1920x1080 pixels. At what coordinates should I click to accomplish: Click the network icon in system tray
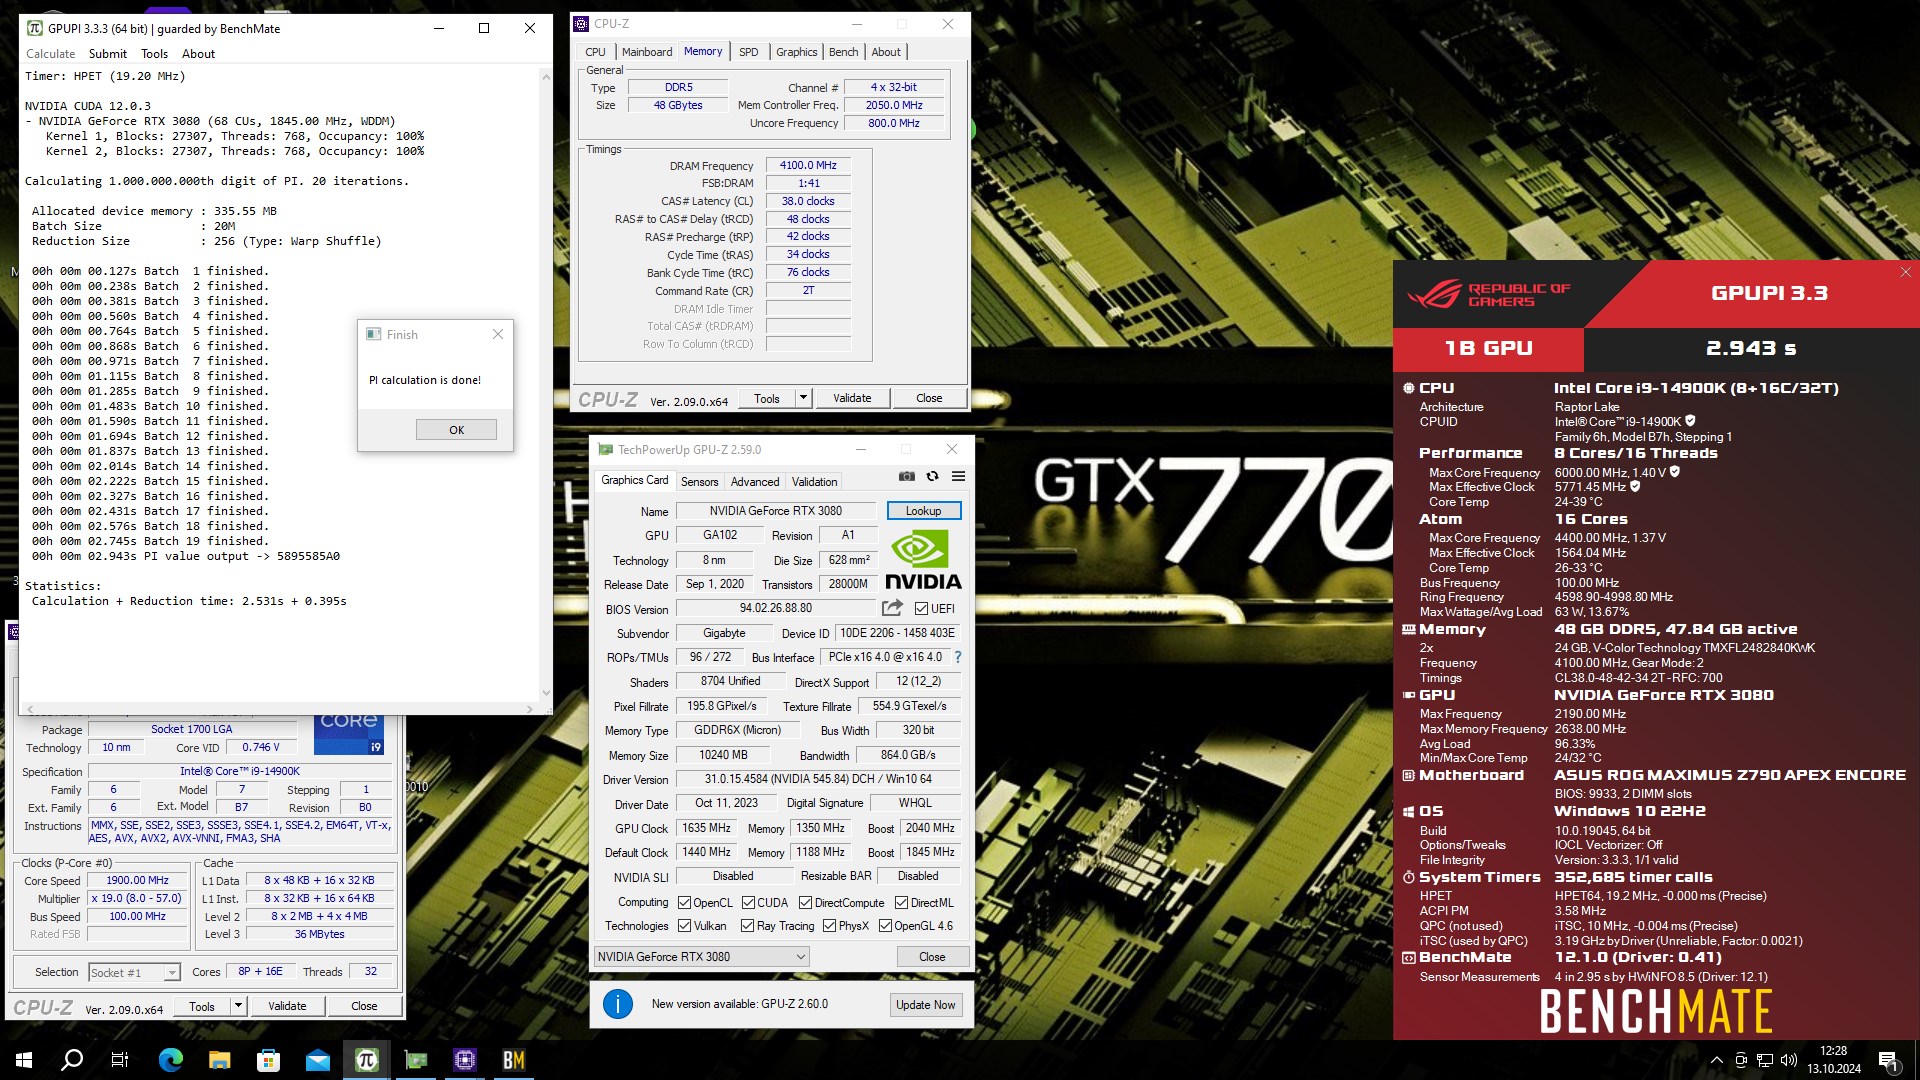[1765, 1060]
